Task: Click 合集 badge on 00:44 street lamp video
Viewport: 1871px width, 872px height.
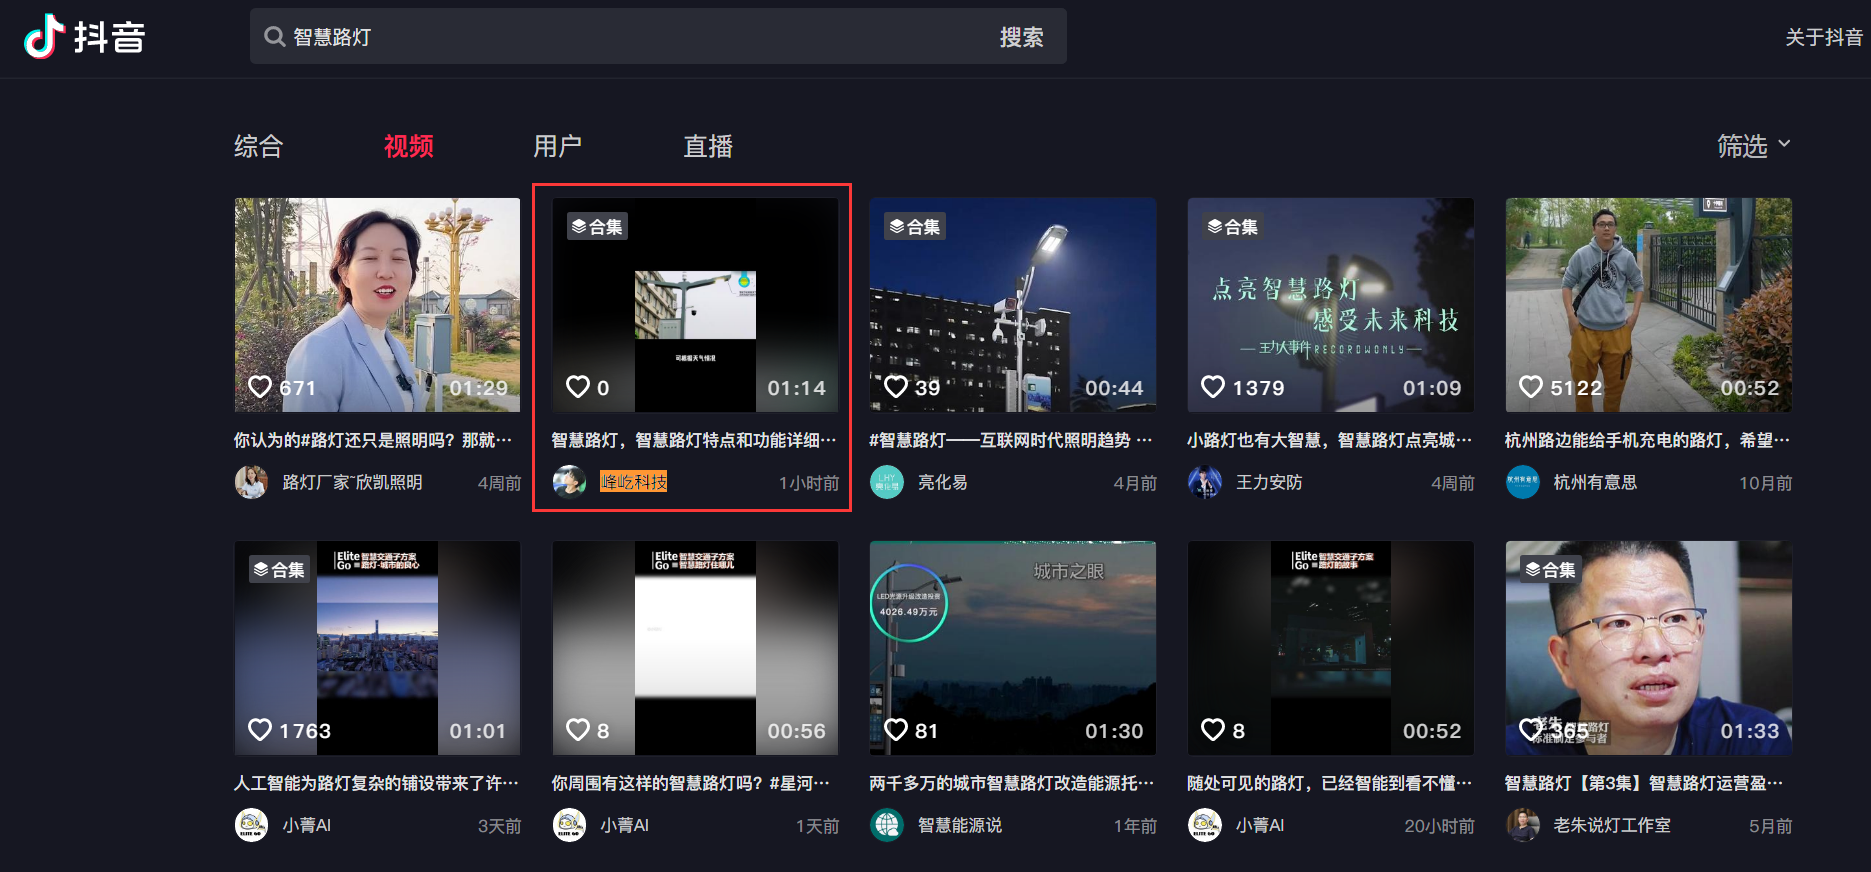Action: (x=915, y=227)
